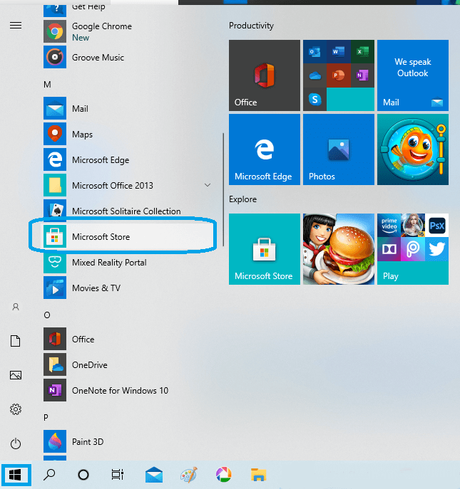Open the Word icon in Office apps tile
This screenshot has width=460, height=489.
(x=339, y=52)
